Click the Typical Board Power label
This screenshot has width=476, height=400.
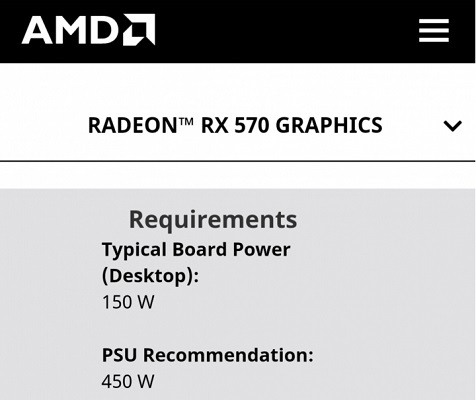pyautogui.click(x=196, y=249)
